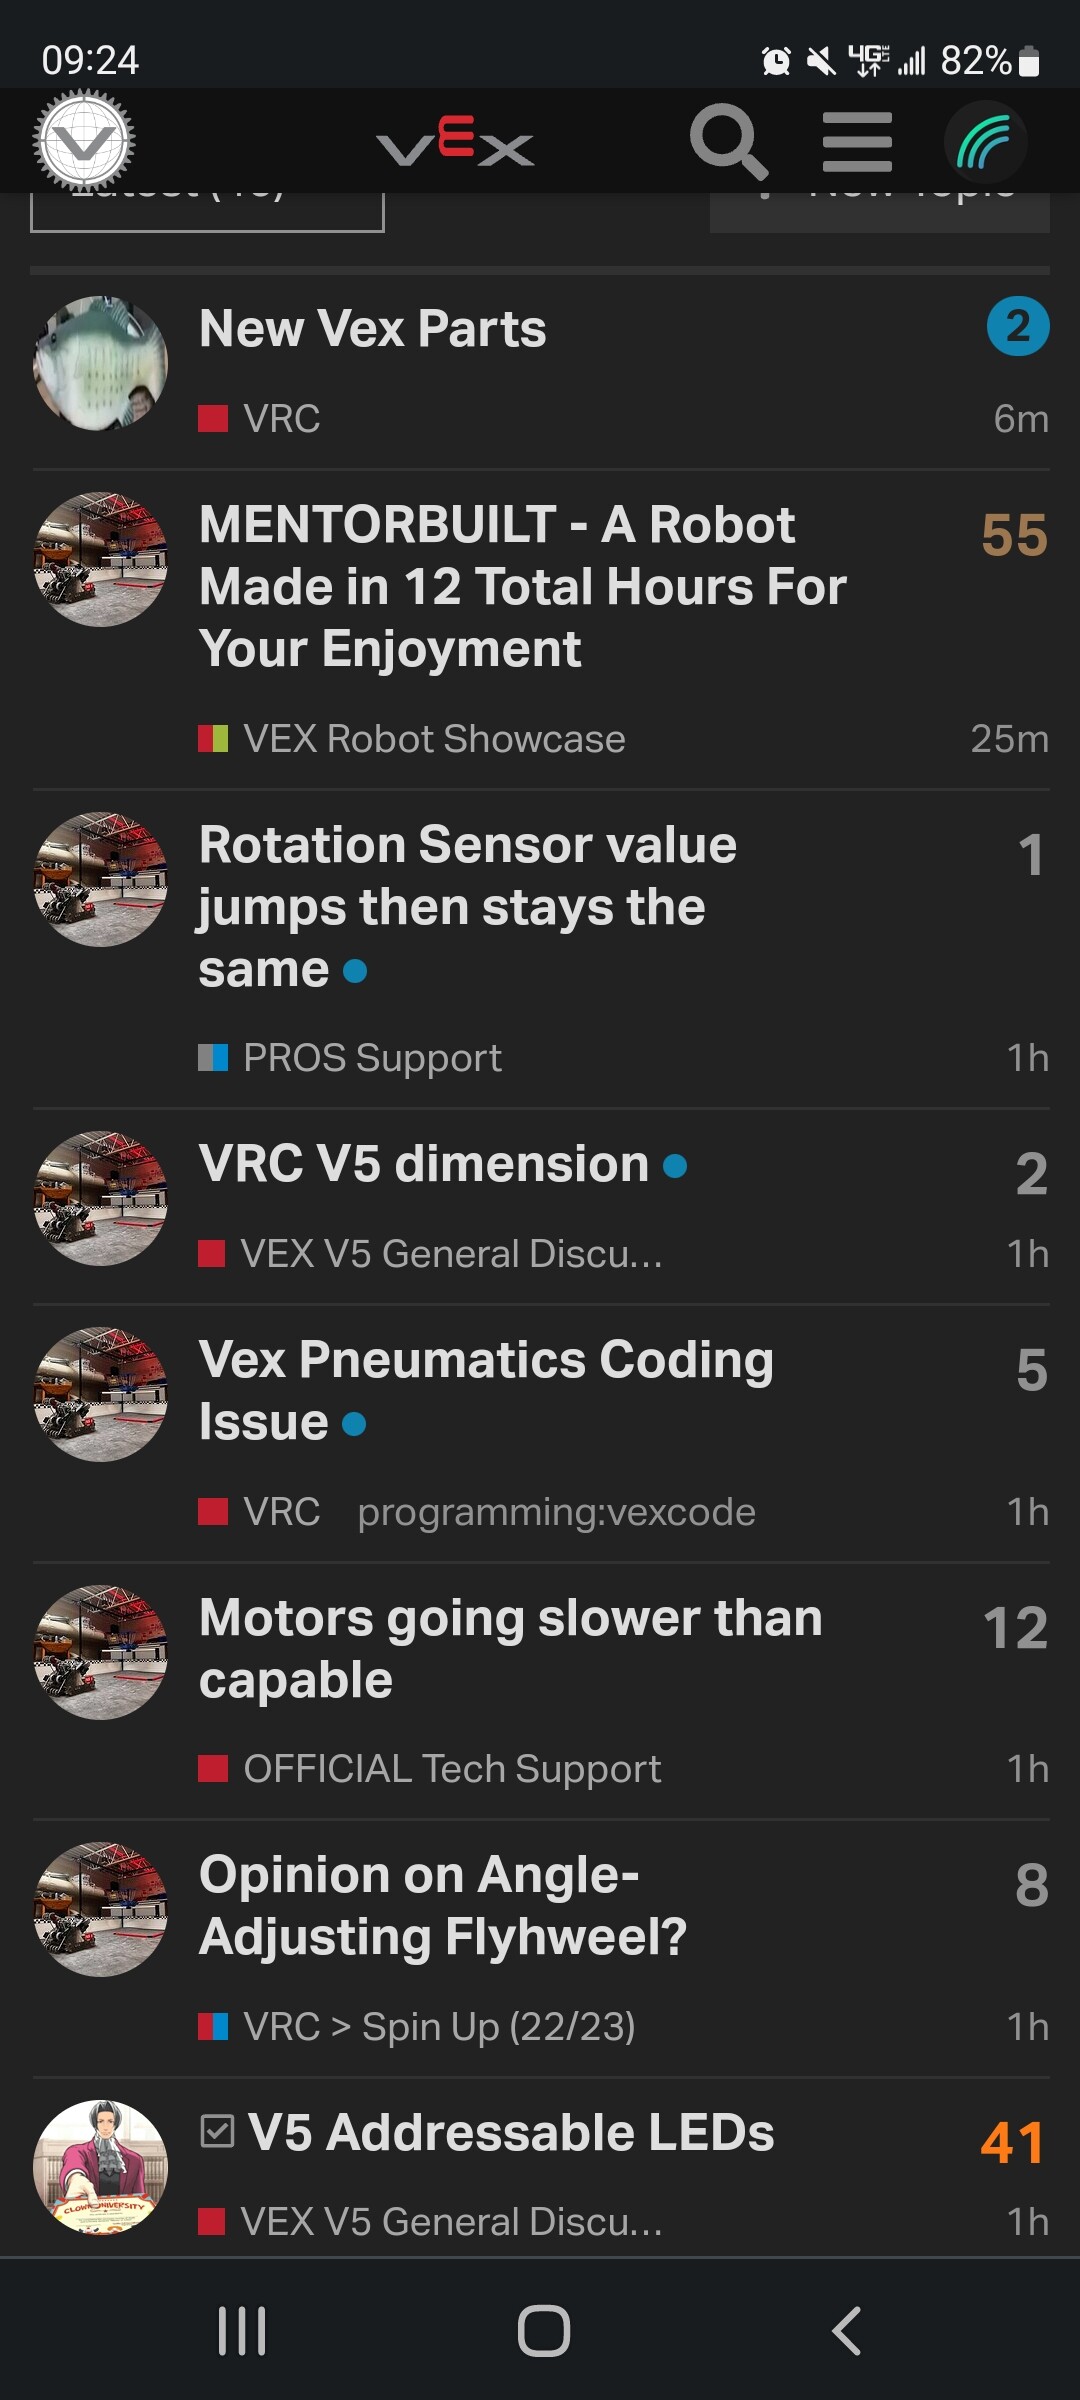The width and height of the screenshot is (1080, 2400).
Task: Tap the unread dot beside VRC V5 dimension
Action: point(675,1166)
